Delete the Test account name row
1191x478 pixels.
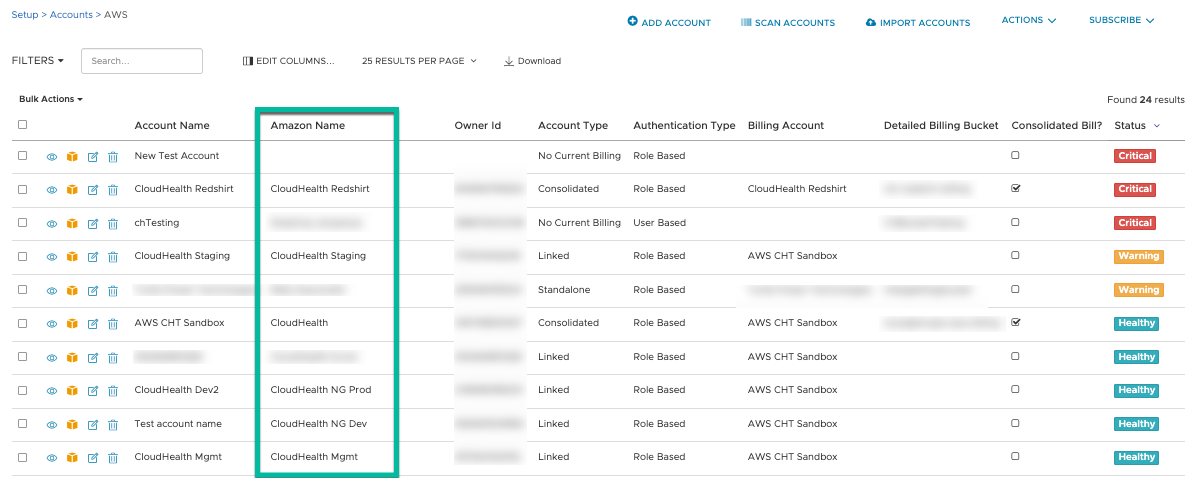coord(112,425)
